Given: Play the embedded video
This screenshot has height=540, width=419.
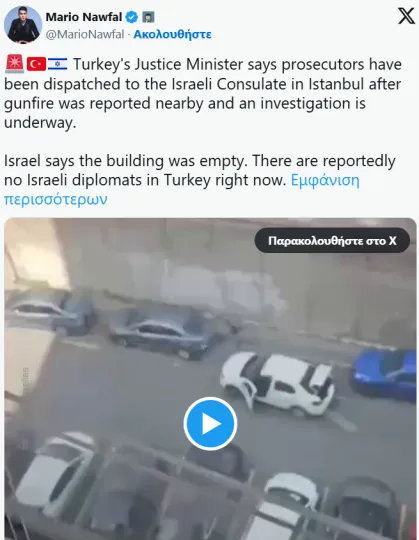Looking at the screenshot, I should [x=210, y=424].
